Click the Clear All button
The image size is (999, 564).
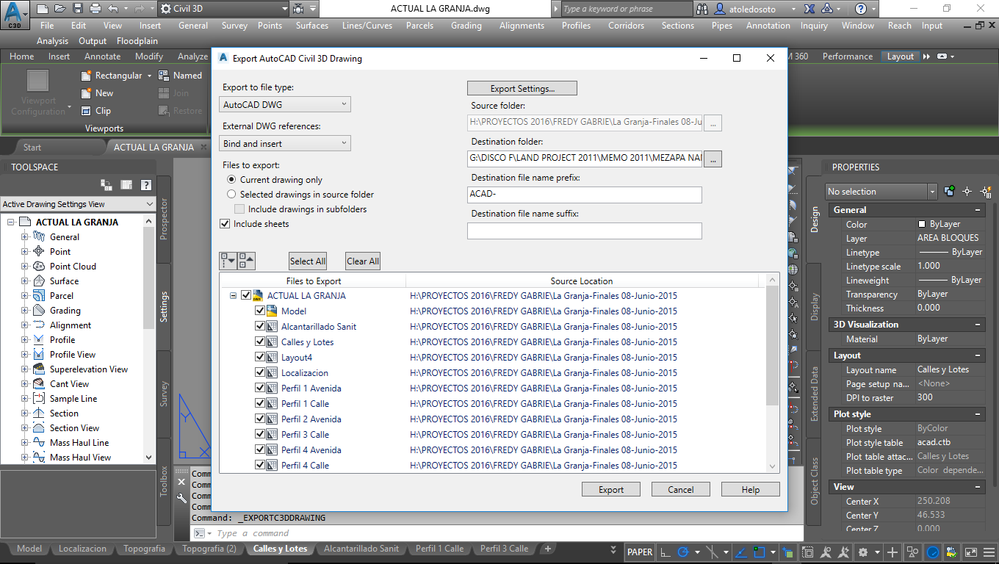point(363,261)
